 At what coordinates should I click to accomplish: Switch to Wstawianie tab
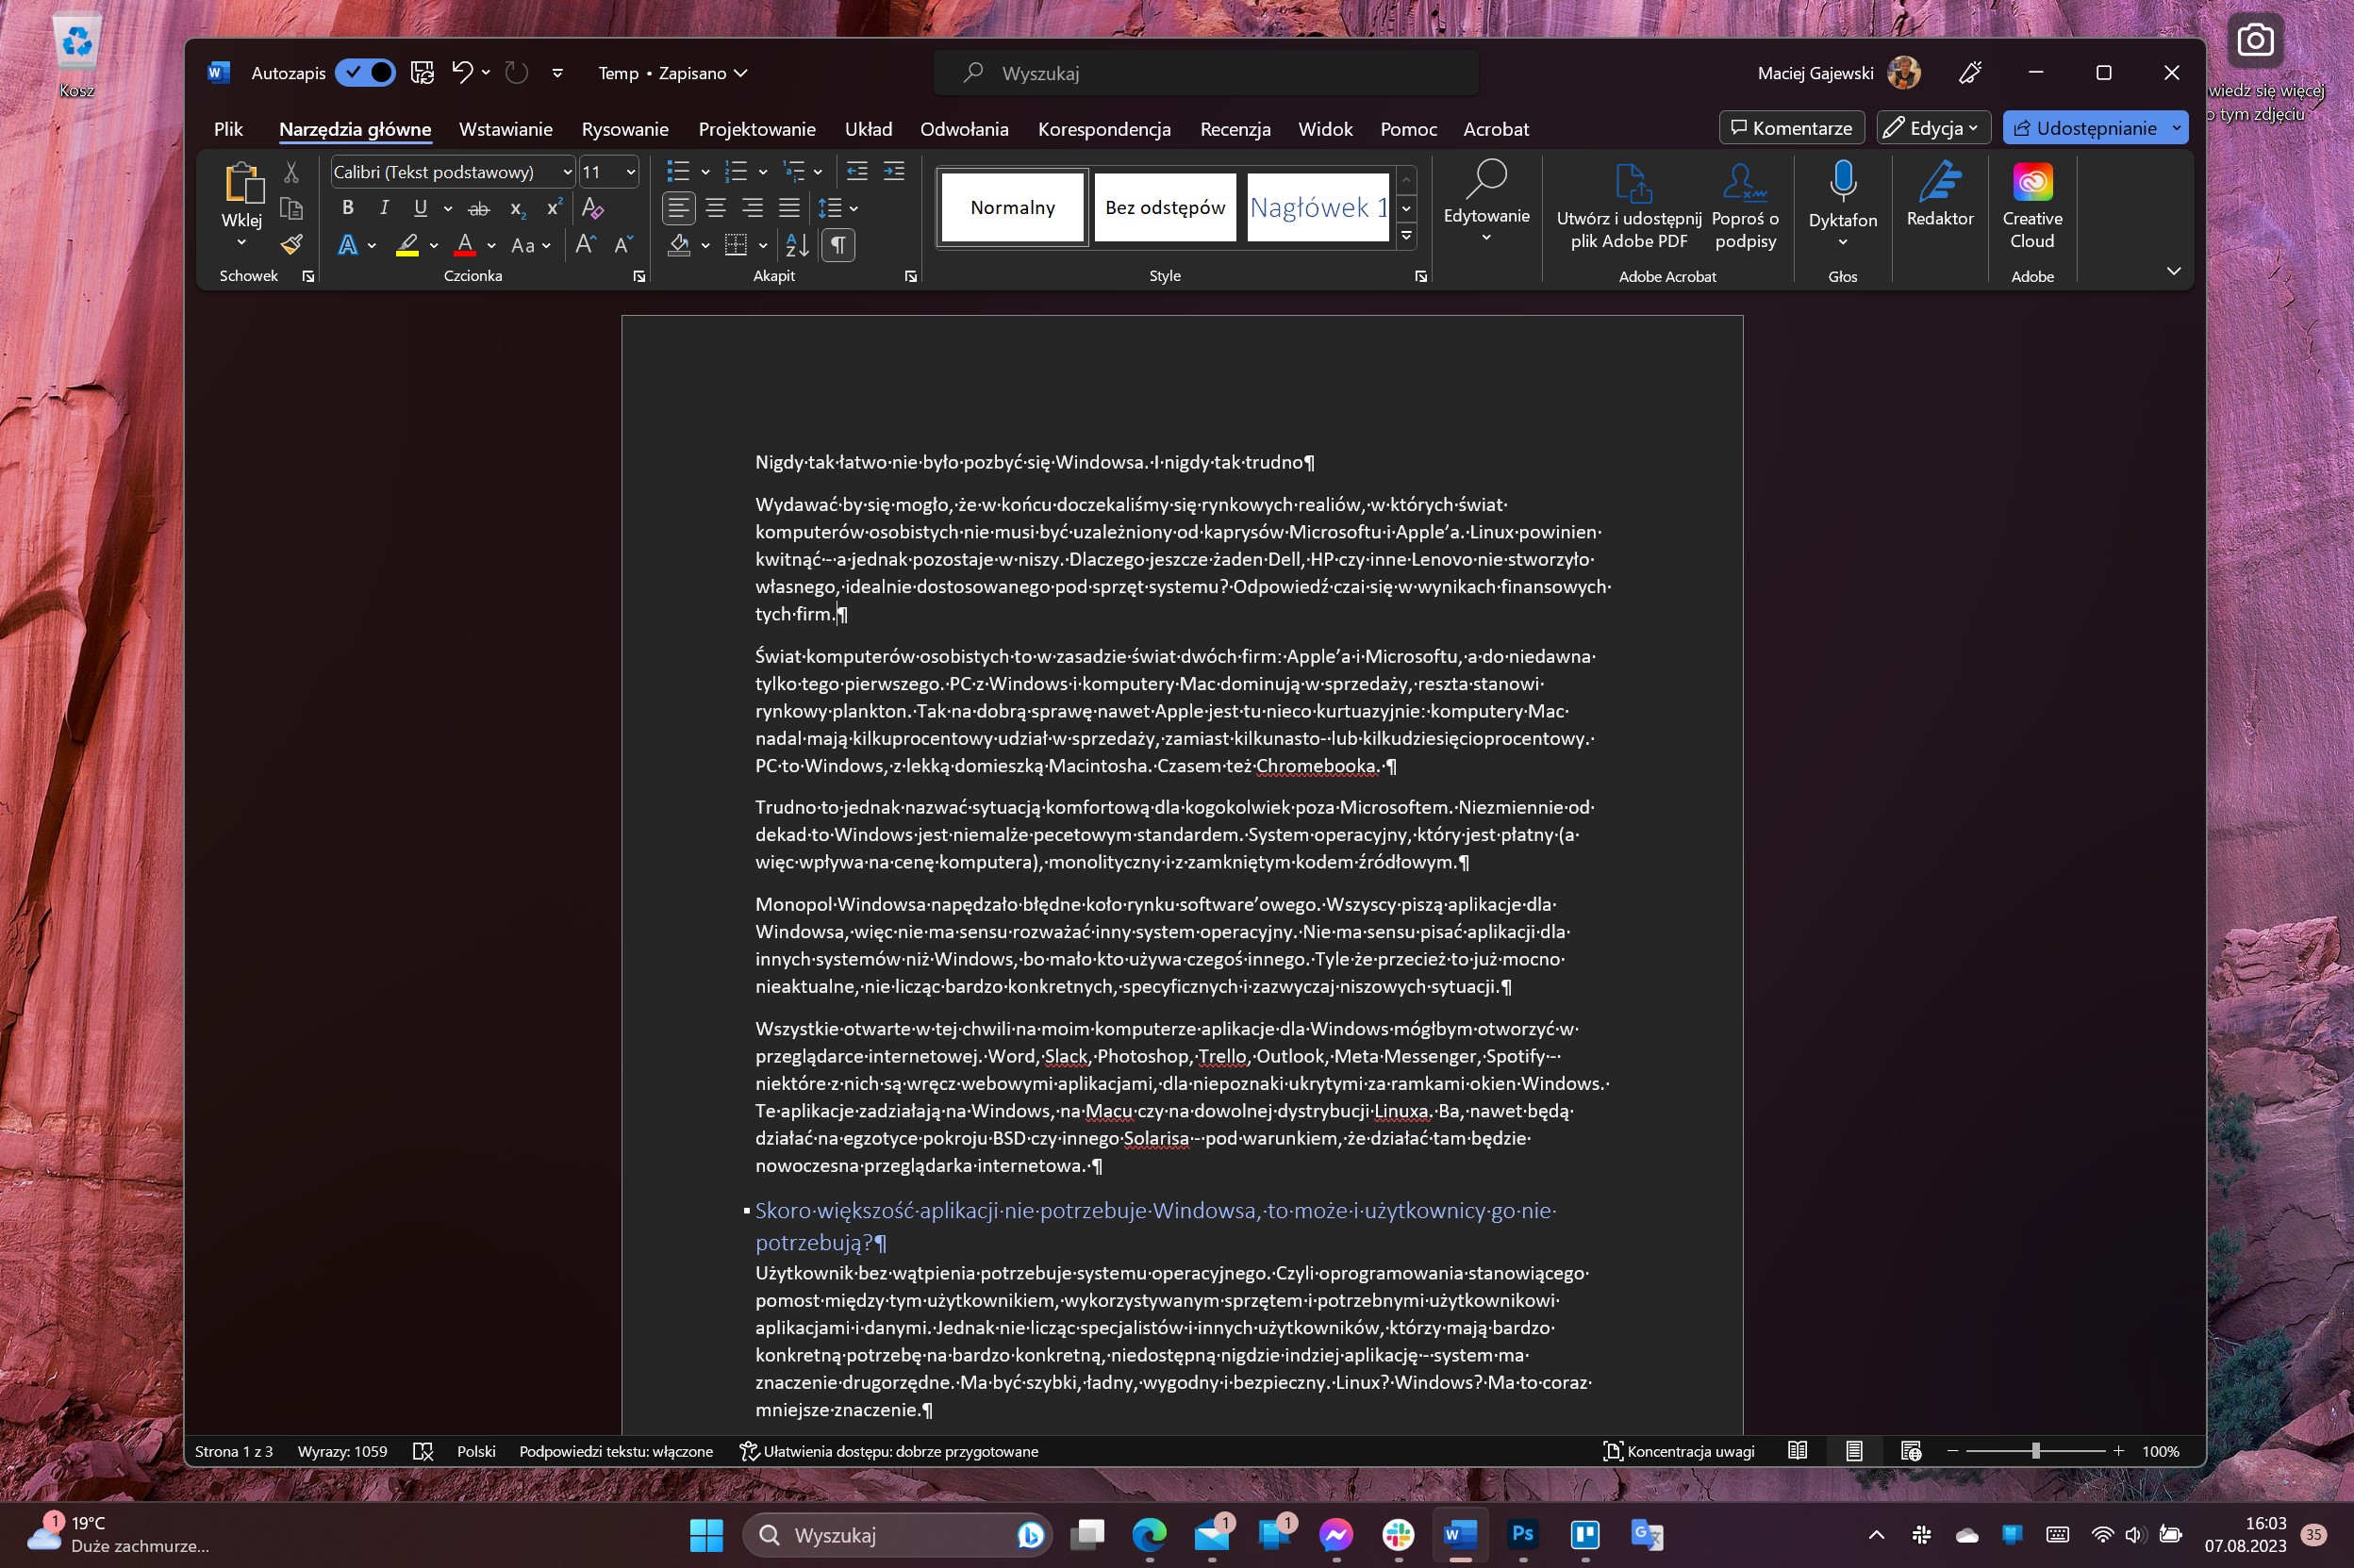click(x=505, y=128)
